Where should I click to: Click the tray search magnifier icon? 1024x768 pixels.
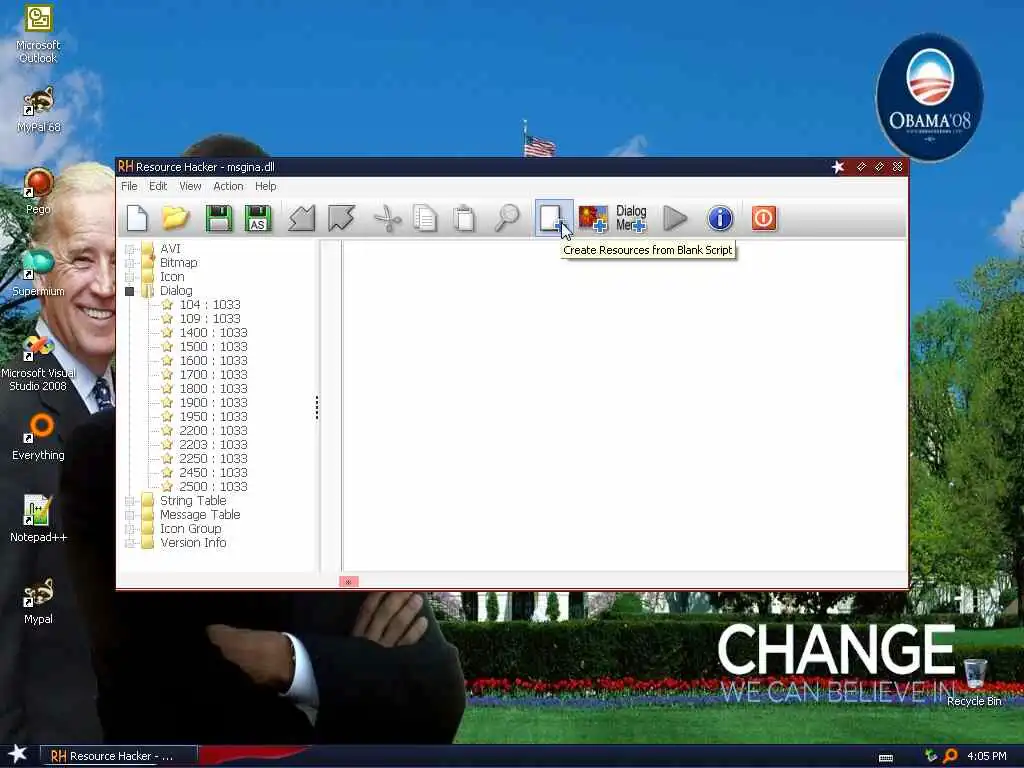pyautogui.click(x=950, y=756)
